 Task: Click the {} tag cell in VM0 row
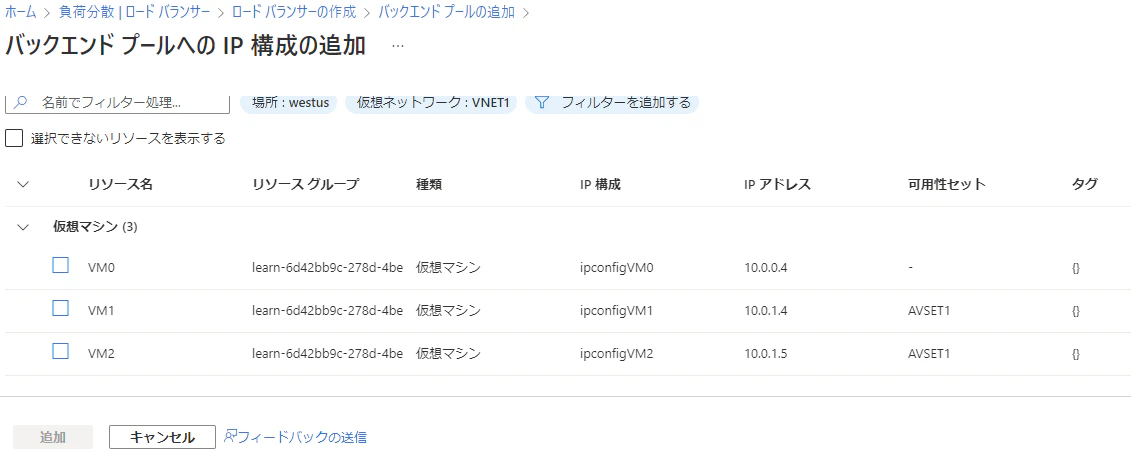click(1075, 268)
